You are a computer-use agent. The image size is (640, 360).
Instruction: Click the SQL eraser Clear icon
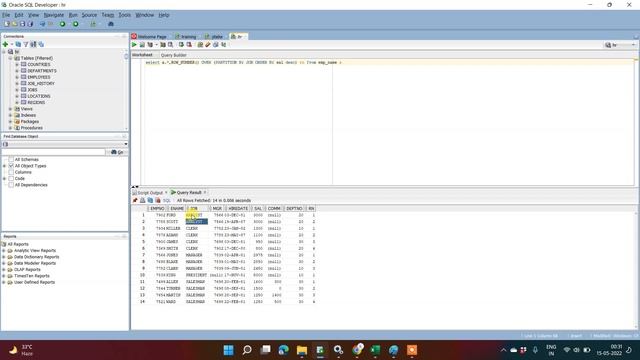[x=208, y=44]
